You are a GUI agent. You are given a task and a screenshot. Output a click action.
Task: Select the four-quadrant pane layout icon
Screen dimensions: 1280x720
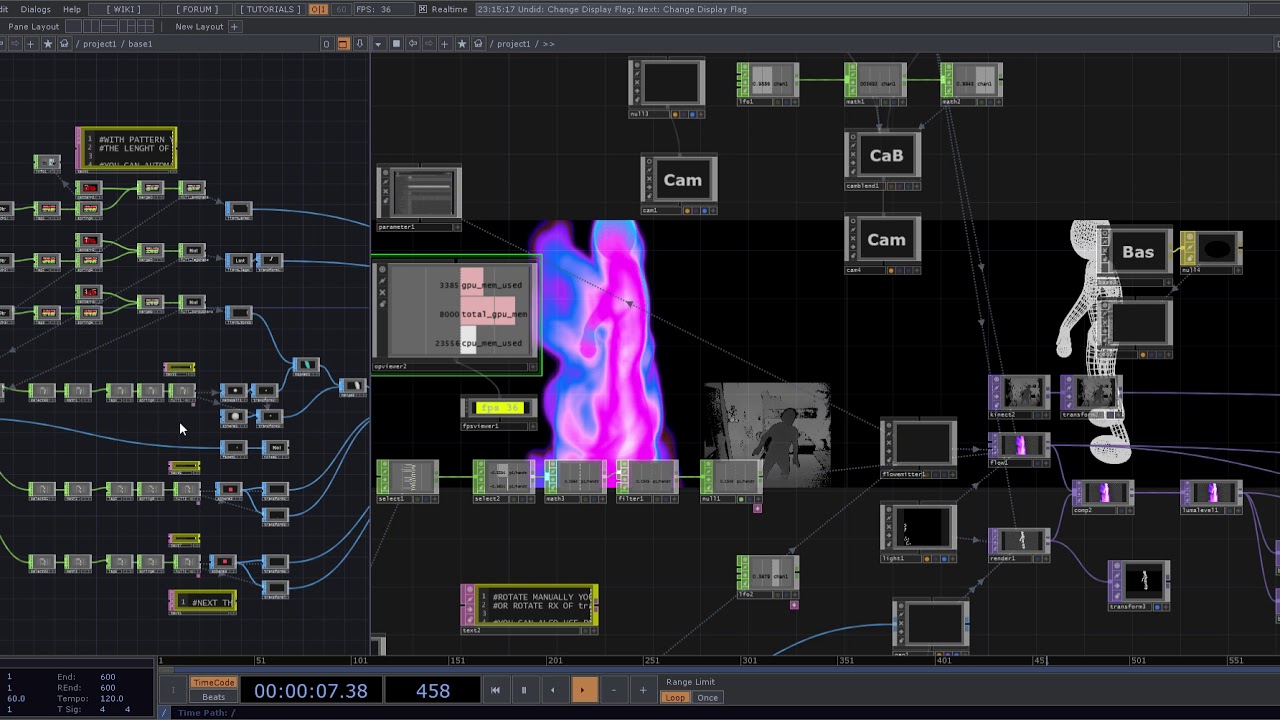point(146,26)
